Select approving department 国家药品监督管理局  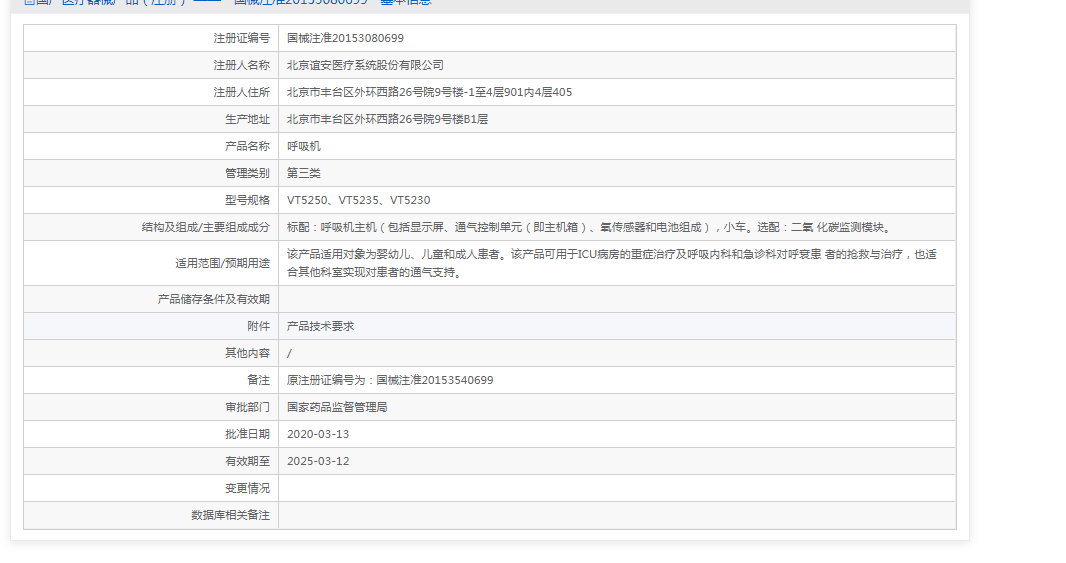337,407
